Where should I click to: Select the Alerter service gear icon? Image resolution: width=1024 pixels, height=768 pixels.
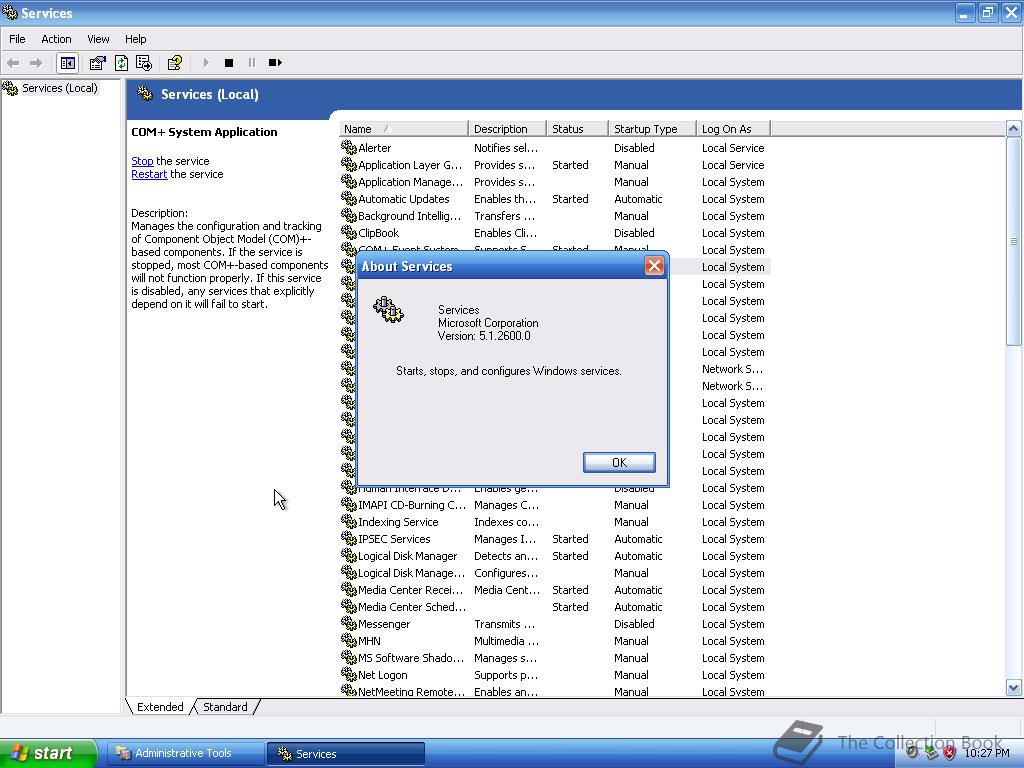click(x=349, y=148)
